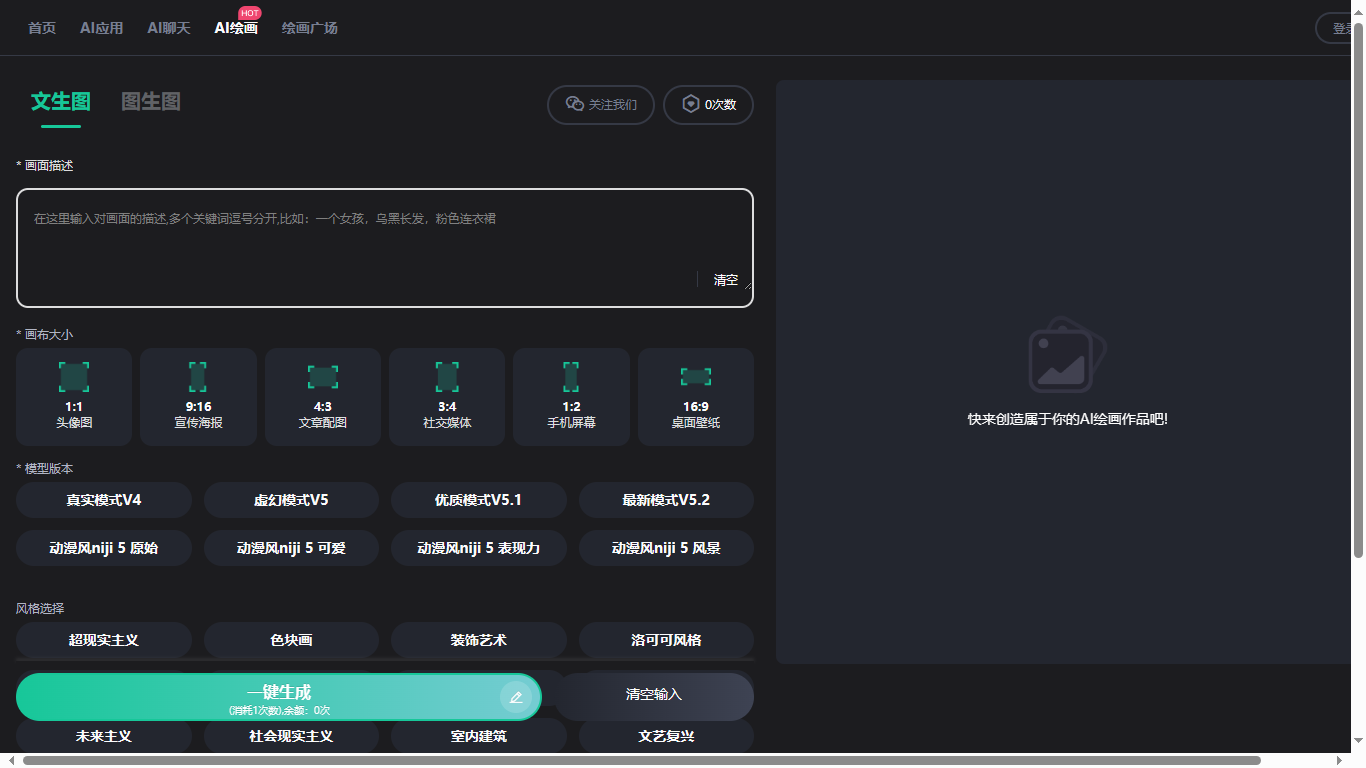Choose model 虚幻模式V5

291,500
